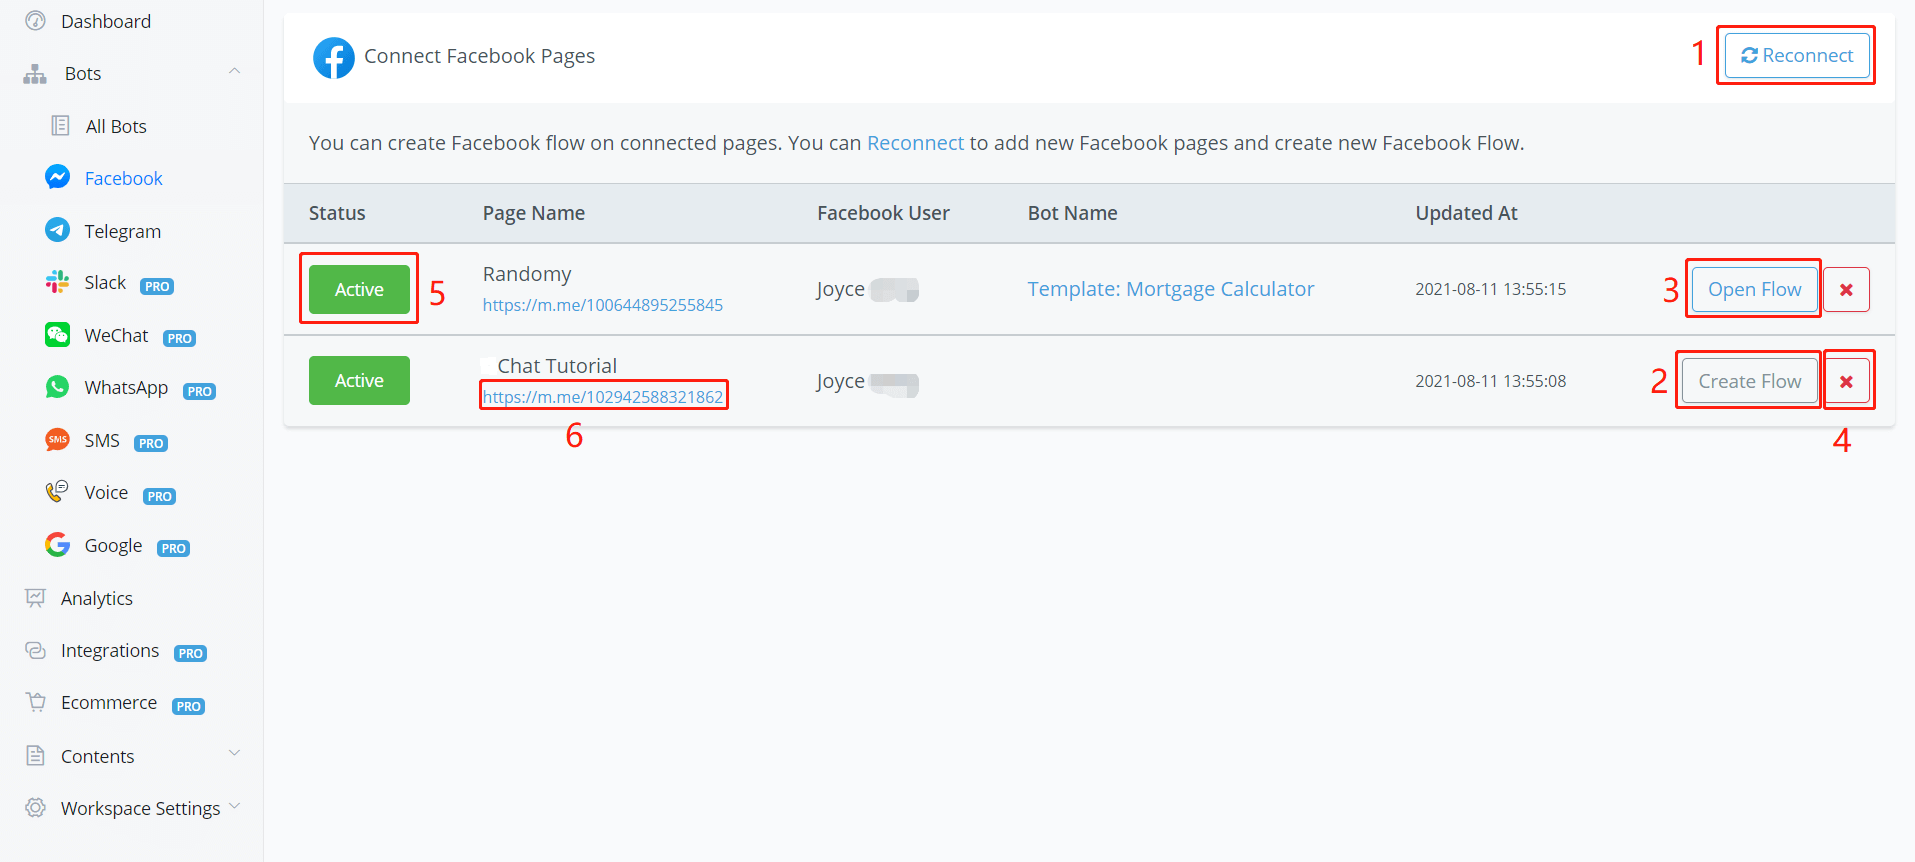1915x862 pixels.
Task: Click the Ecommerce cart icon
Action: tap(36, 702)
